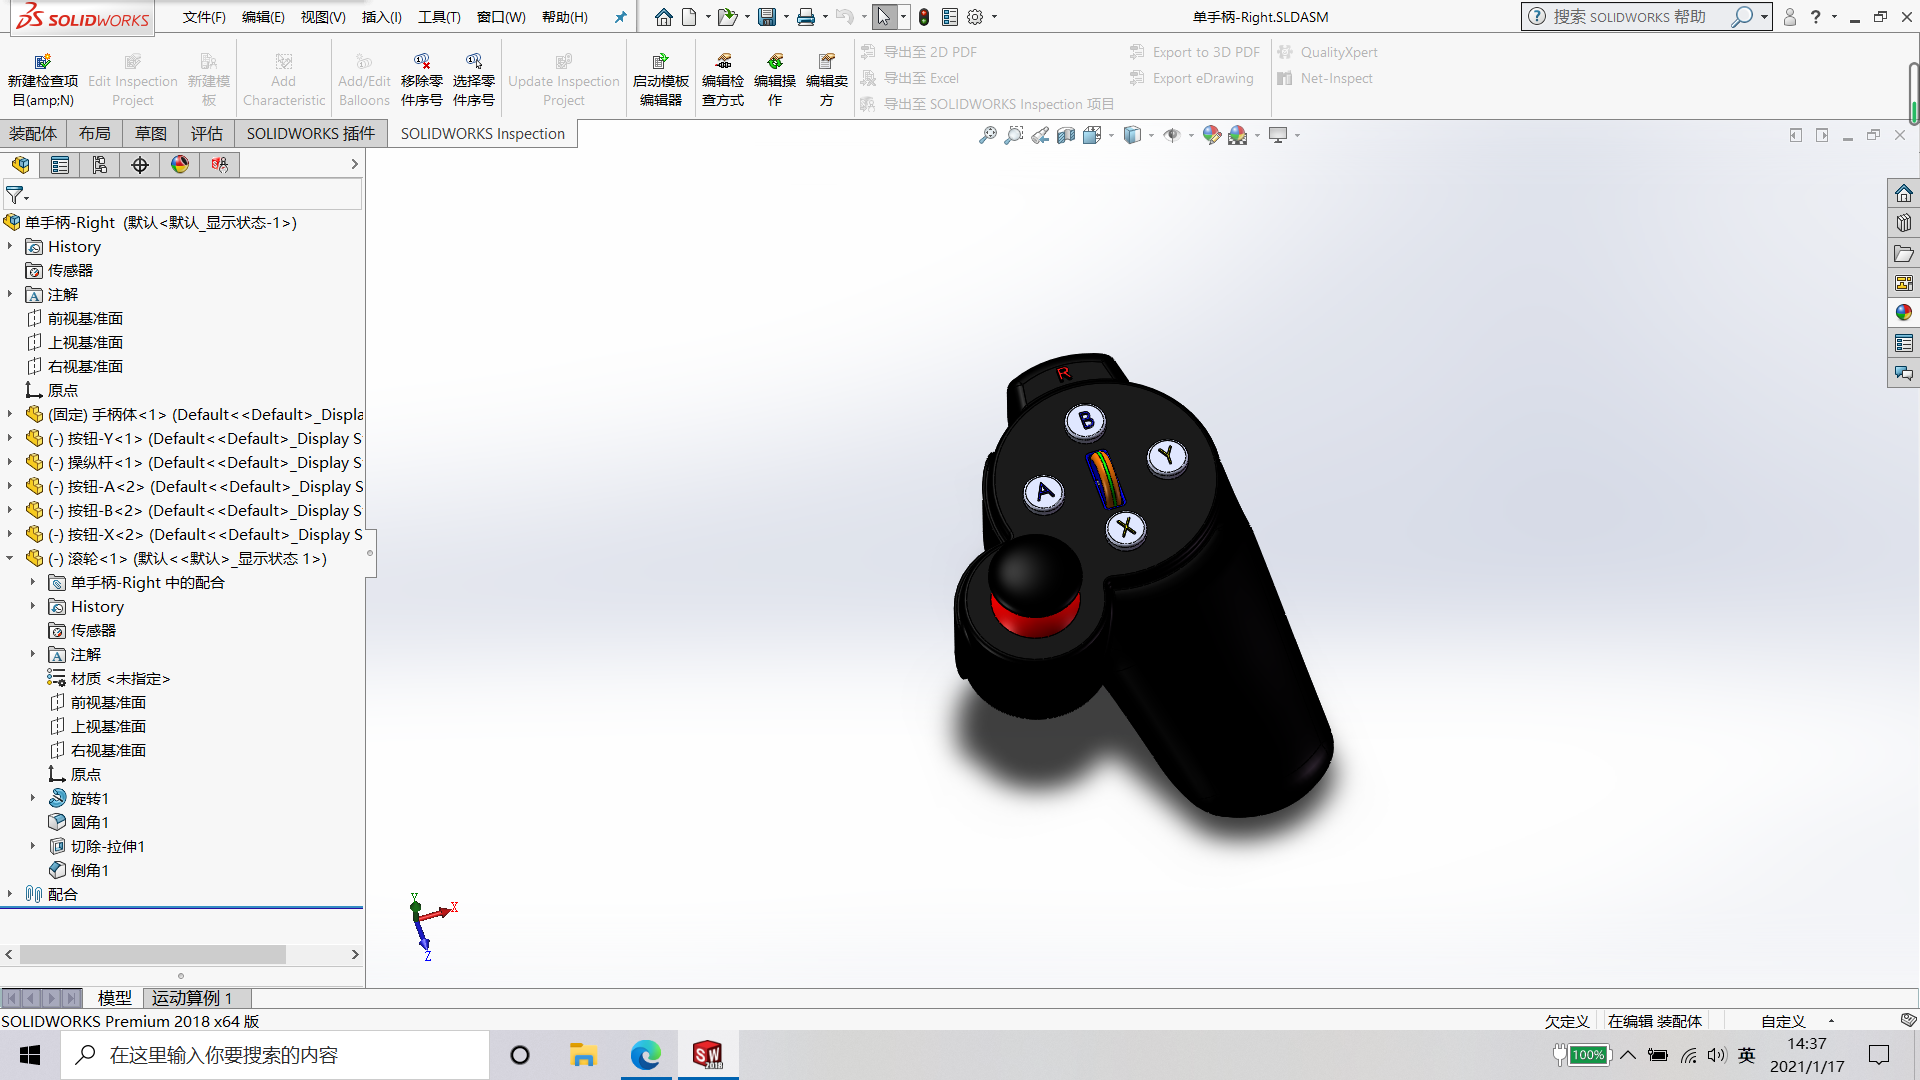Select the 圆角1 feature
Viewport: 1920px width, 1080px height.
pos(89,822)
